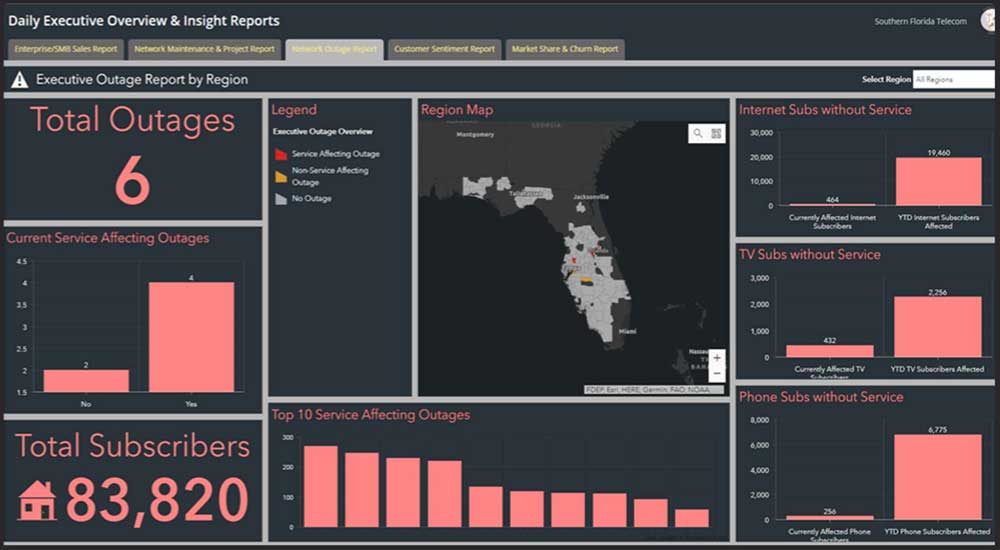Click the warning triangle outage icon

[19, 80]
